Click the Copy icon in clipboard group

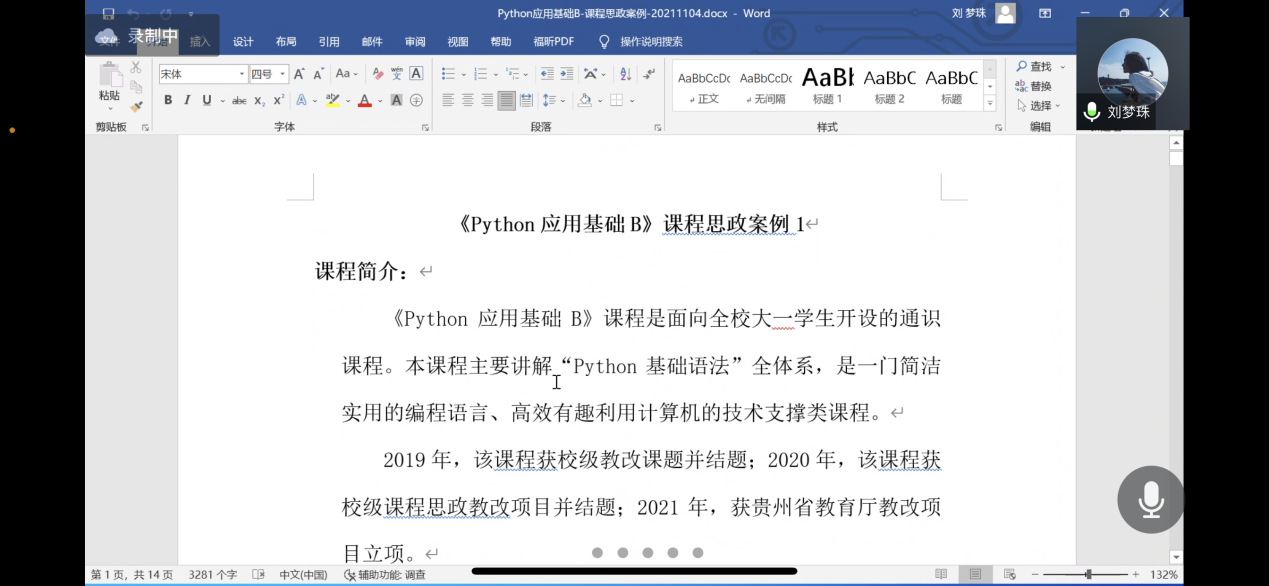136,86
